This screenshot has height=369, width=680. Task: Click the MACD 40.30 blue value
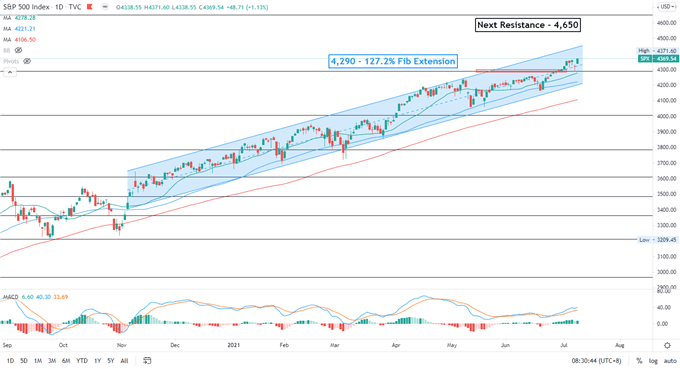43,297
